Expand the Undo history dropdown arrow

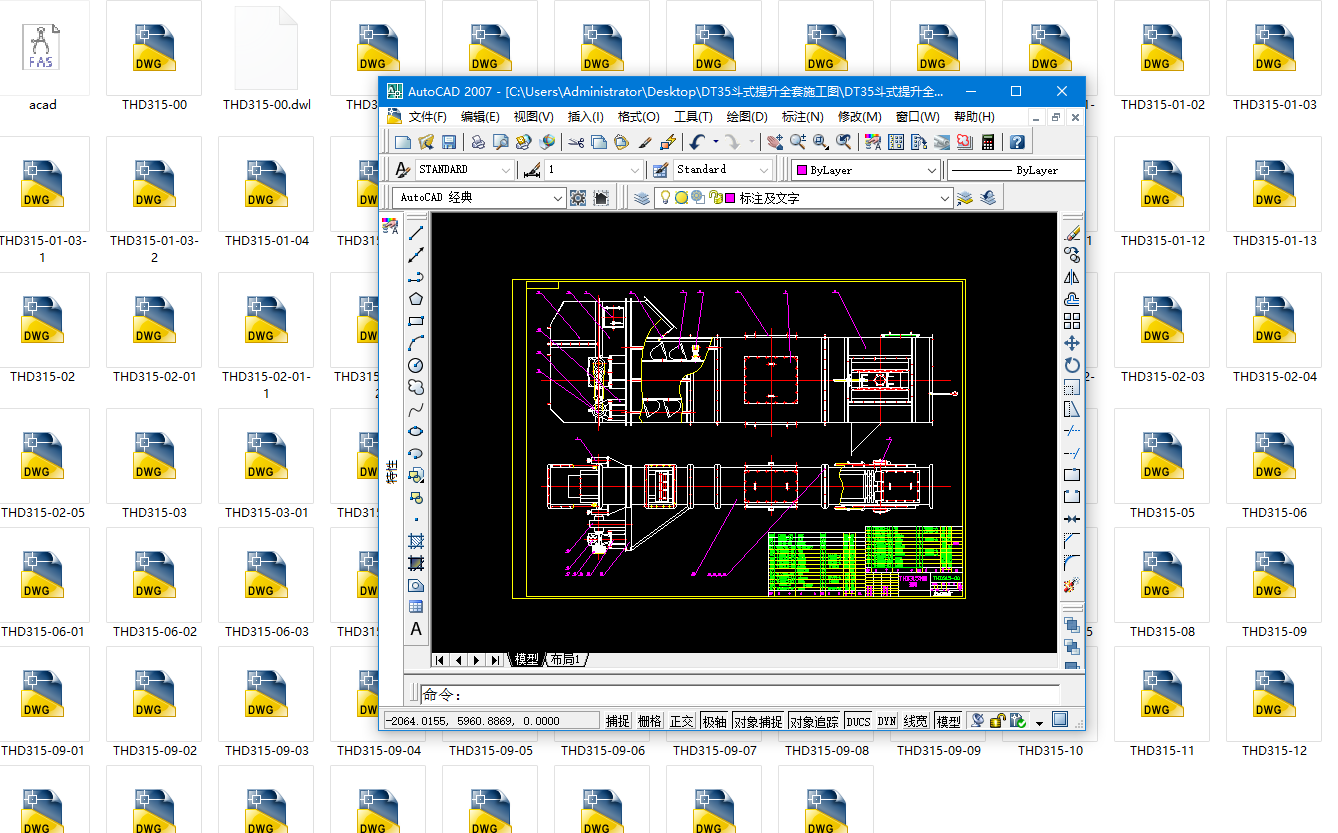pyautogui.click(x=716, y=142)
